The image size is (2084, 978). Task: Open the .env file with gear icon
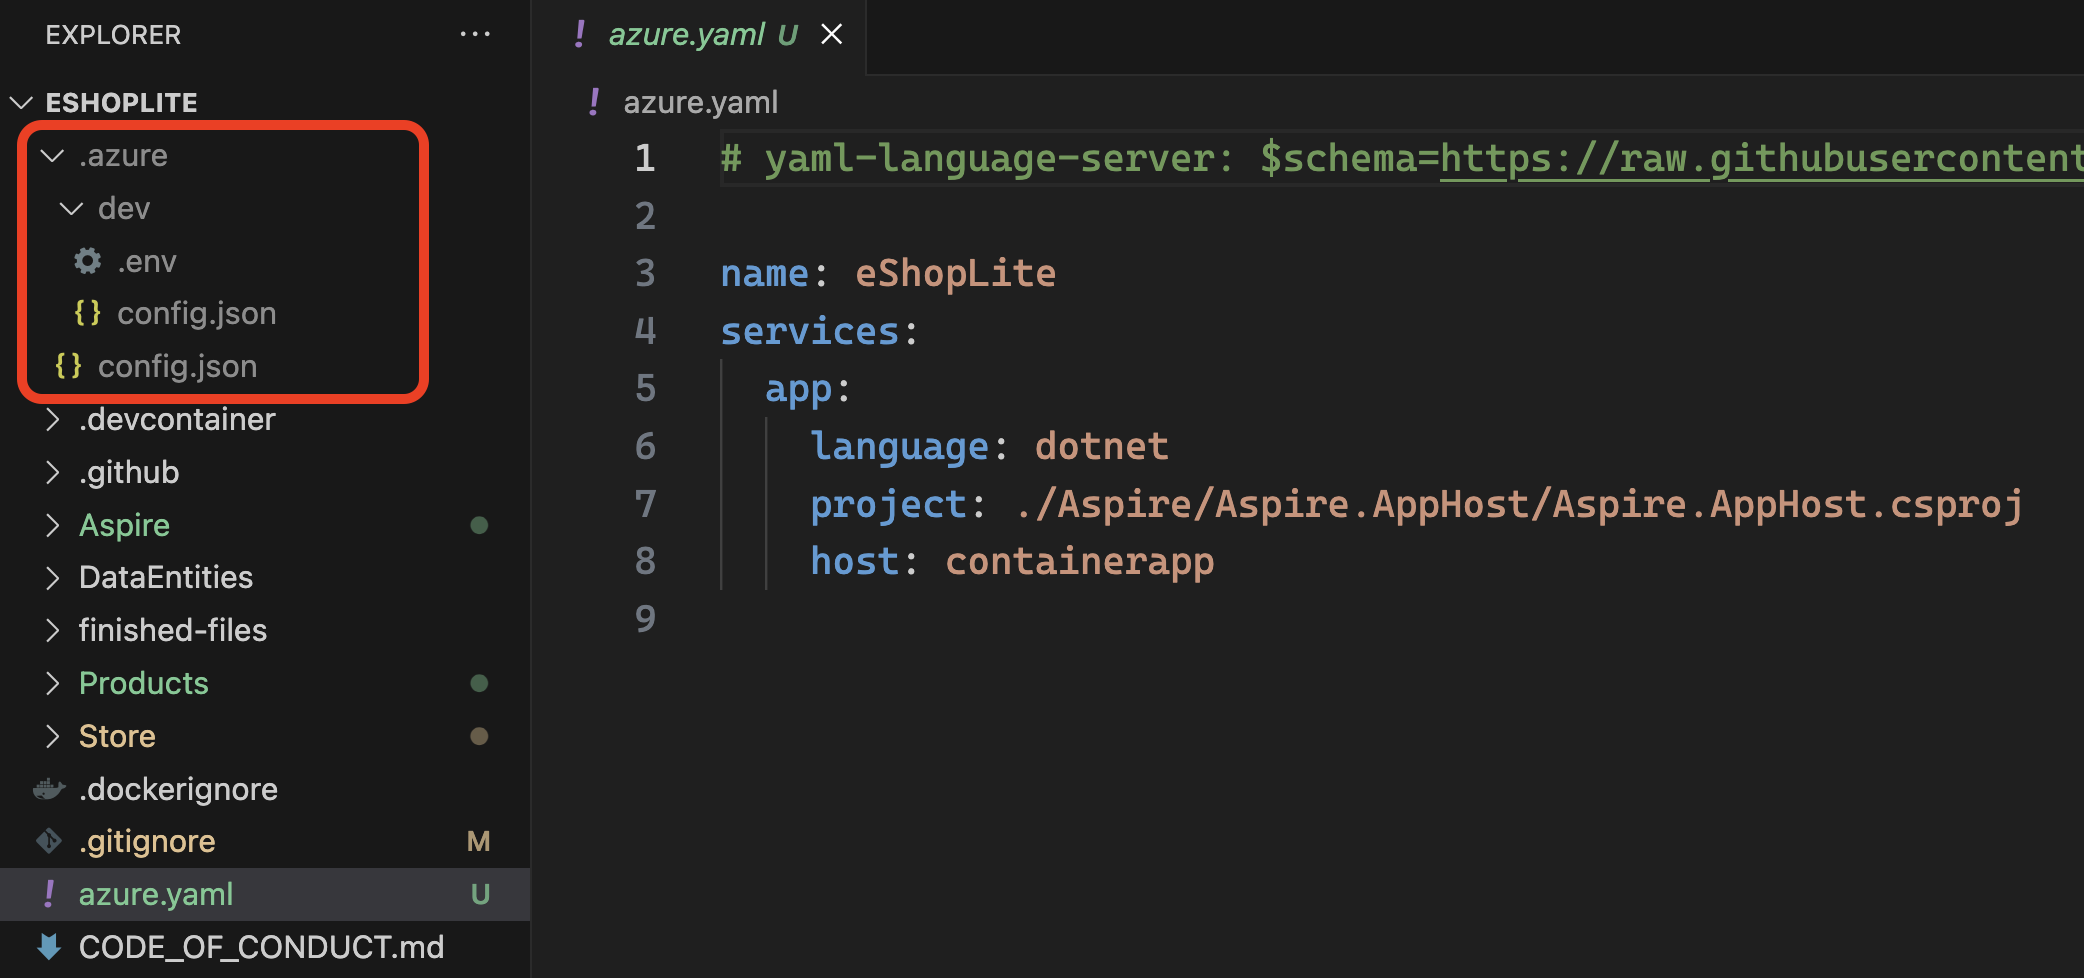click(x=146, y=261)
